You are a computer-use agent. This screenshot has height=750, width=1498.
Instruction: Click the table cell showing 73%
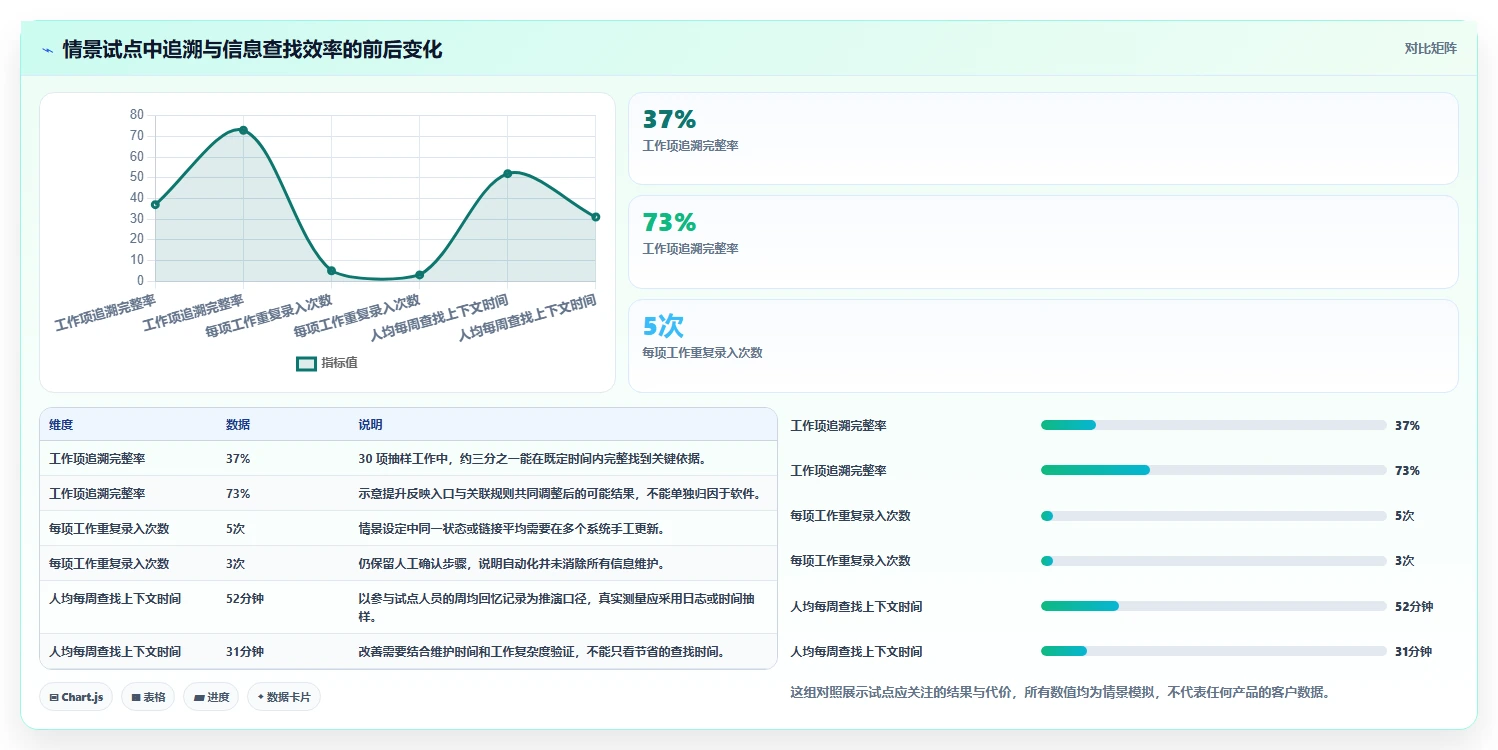[x=238, y=494]
